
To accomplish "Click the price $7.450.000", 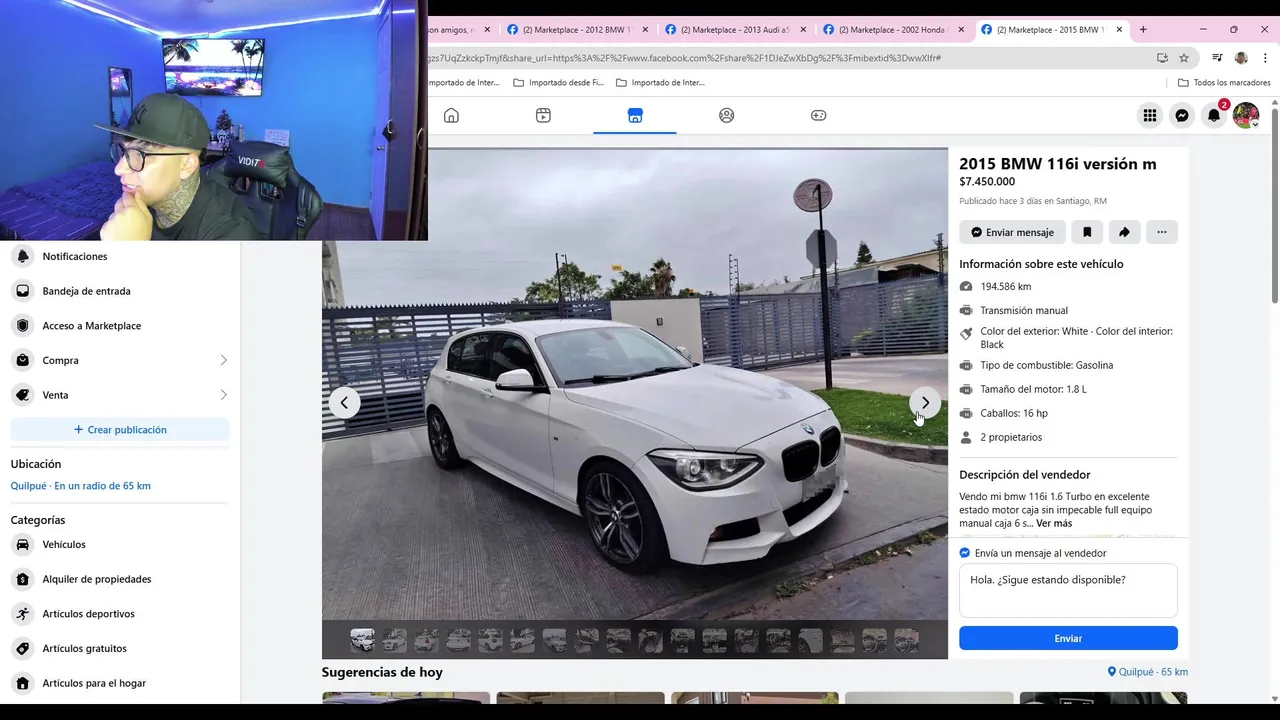I will coord(987,182).
